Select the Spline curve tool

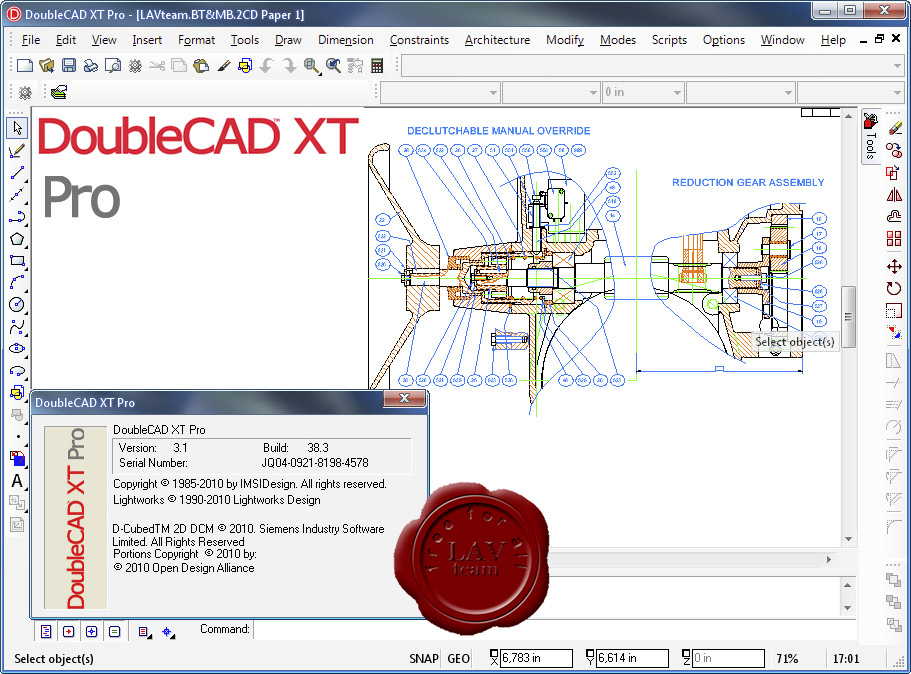(17, 327)
